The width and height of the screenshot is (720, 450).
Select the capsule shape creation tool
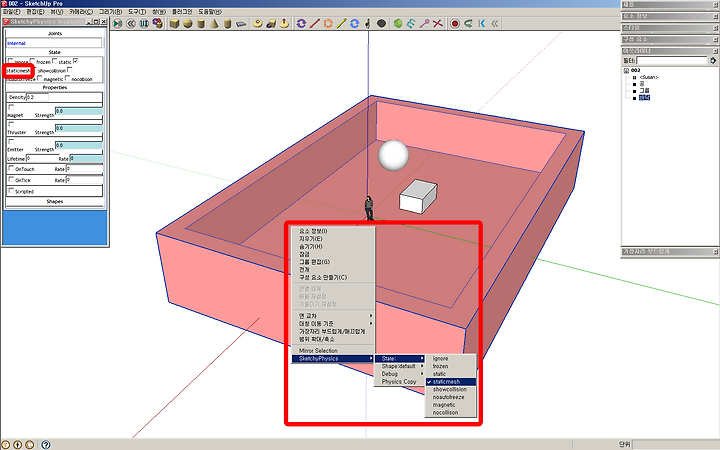click(x=228, y=23)
